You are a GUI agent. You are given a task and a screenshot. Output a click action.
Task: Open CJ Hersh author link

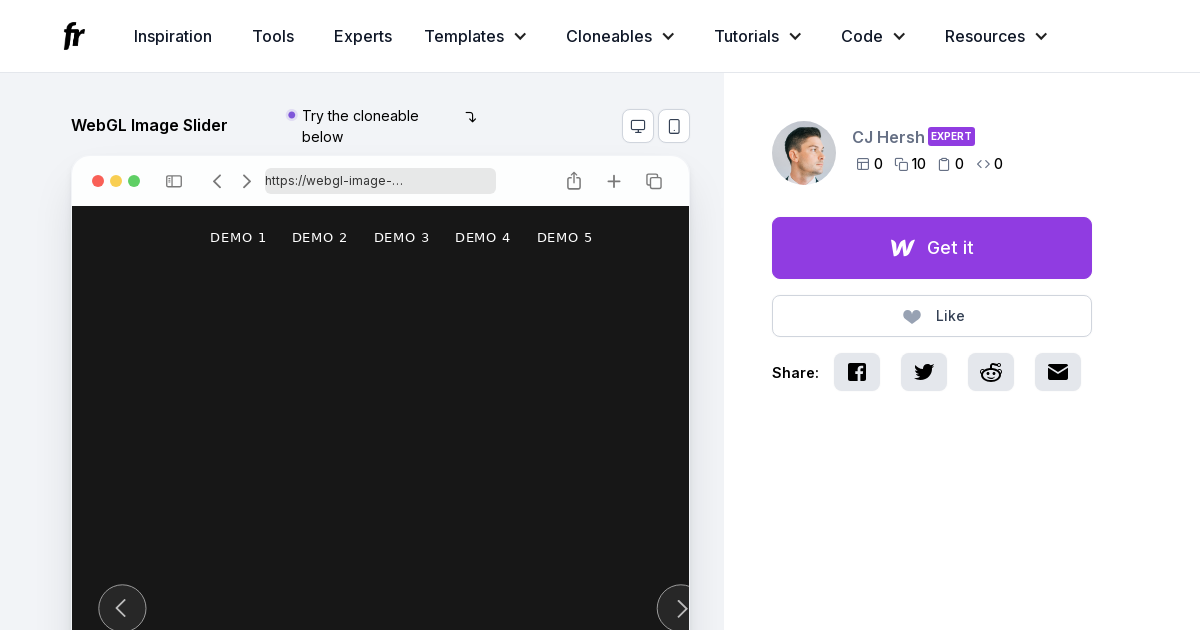888,137
